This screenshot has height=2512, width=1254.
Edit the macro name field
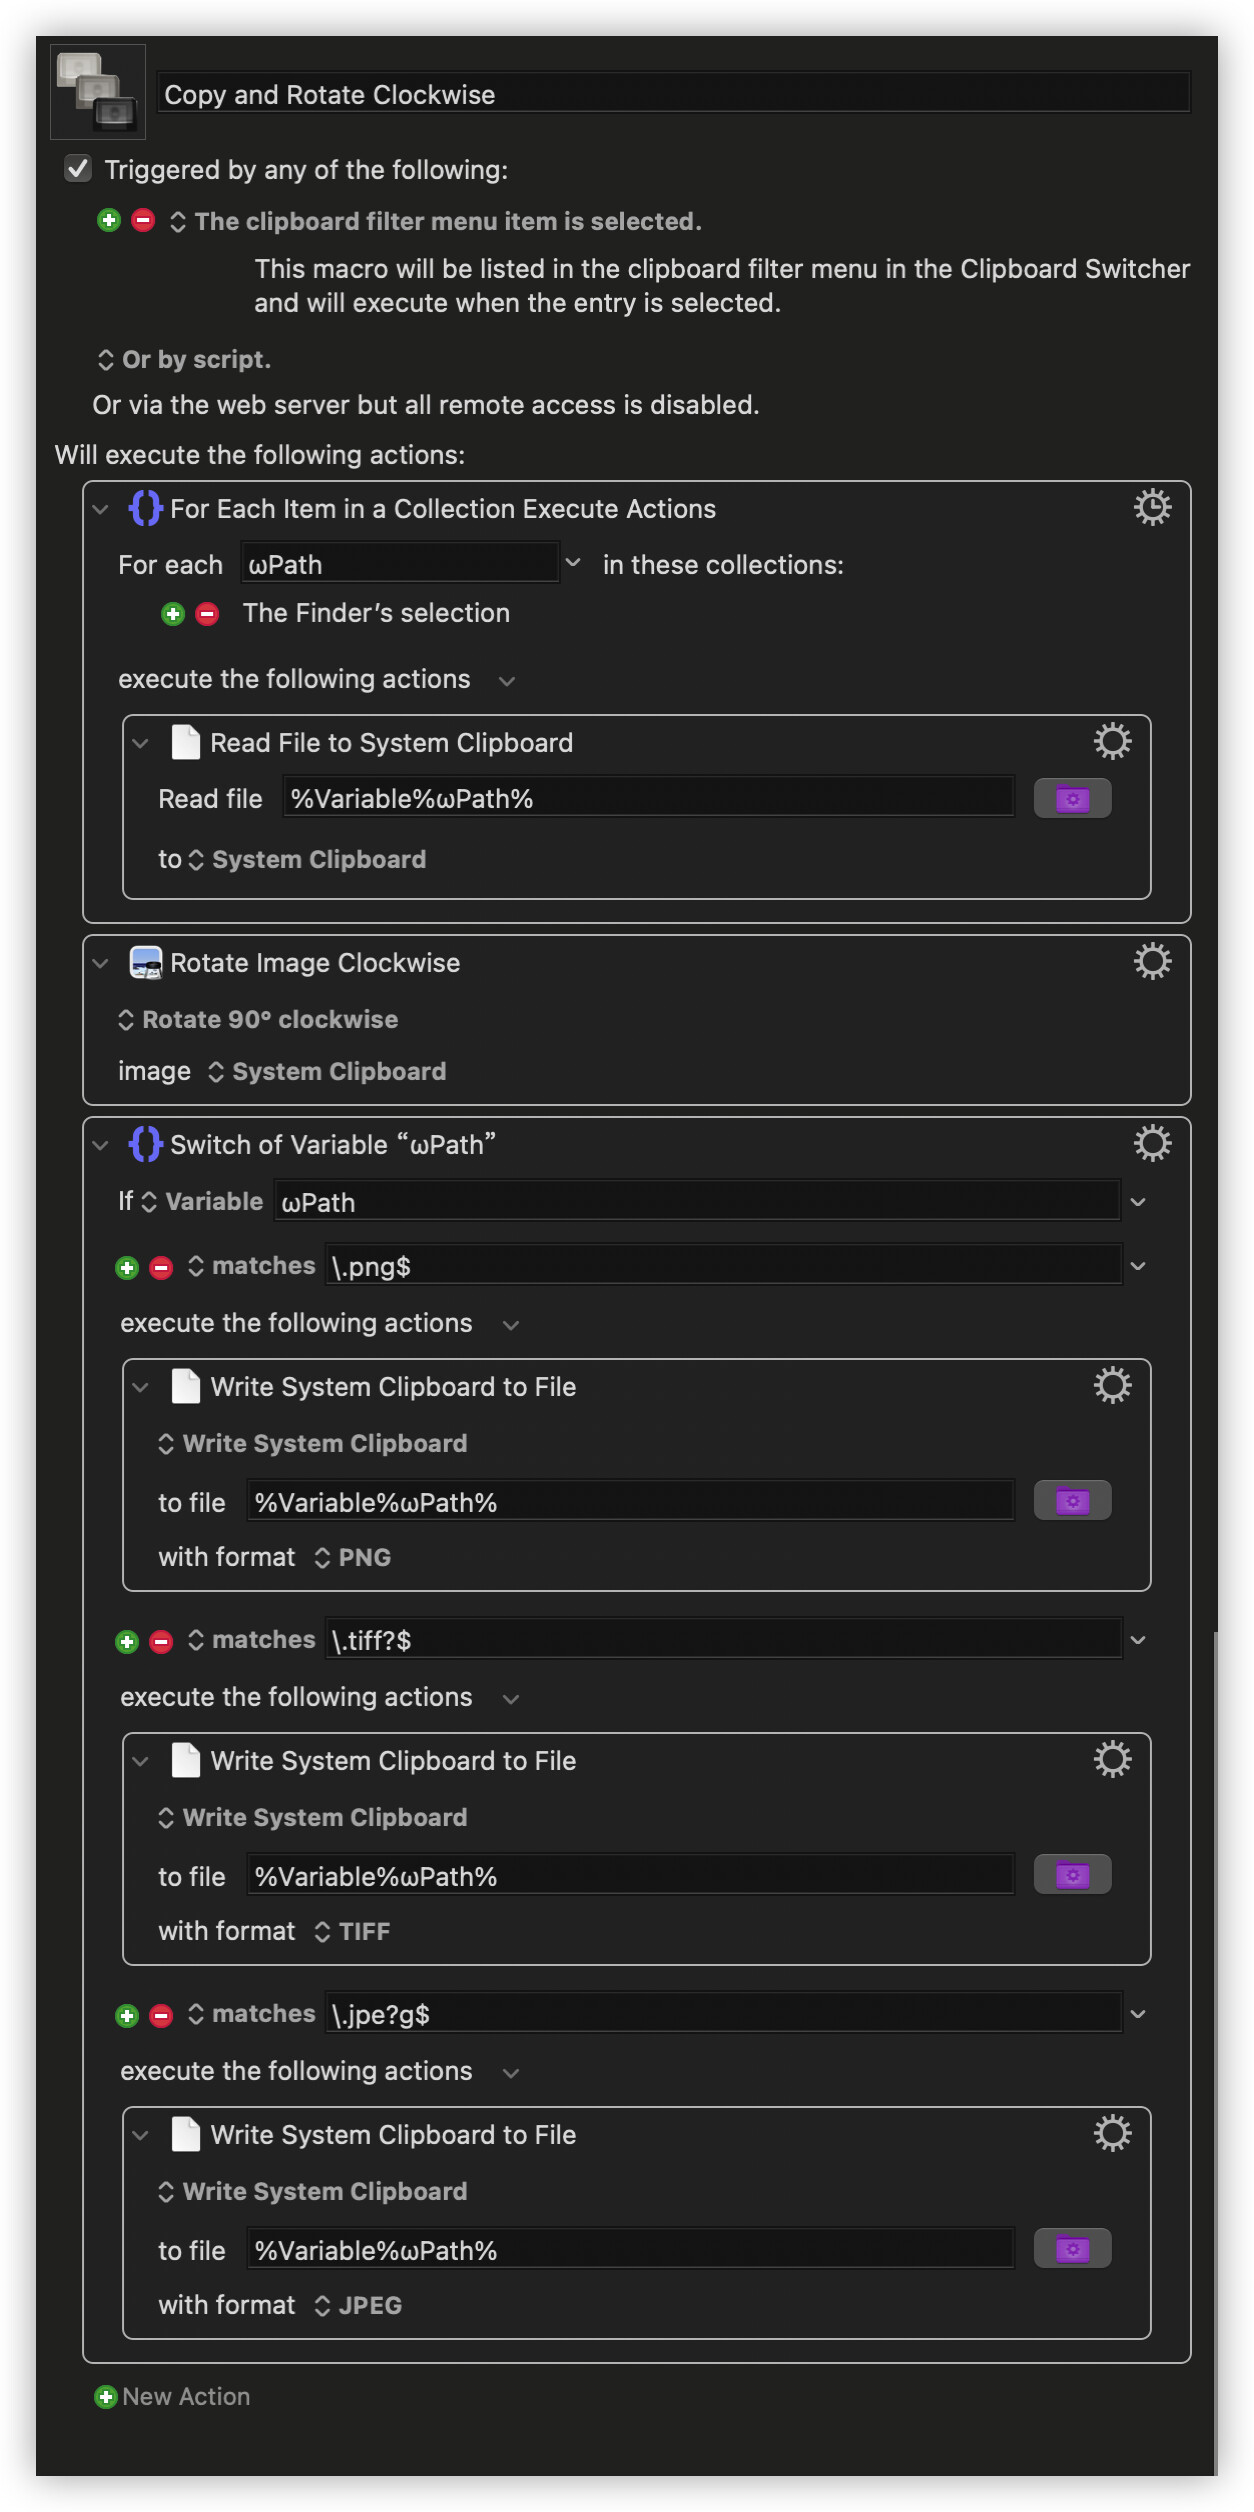coord(674,94)
